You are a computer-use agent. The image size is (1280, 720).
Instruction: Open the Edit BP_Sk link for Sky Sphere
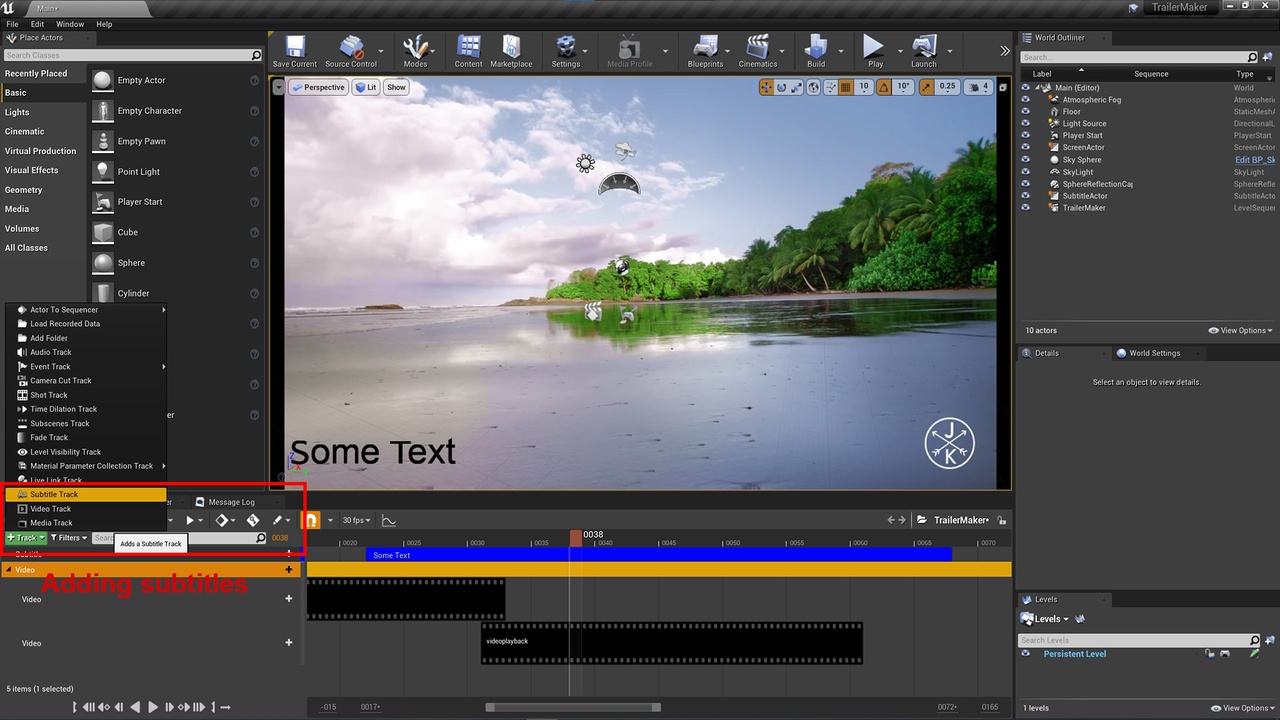1255,160
